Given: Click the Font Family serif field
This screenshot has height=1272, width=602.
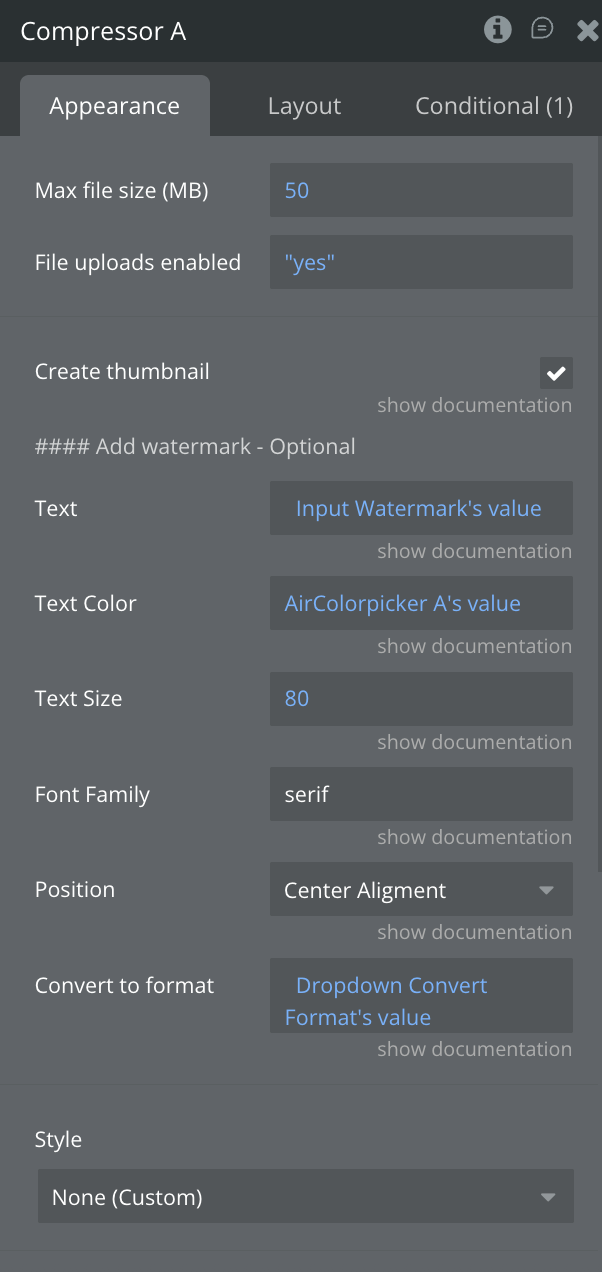Looking at the screenshot, I should 421,795.
